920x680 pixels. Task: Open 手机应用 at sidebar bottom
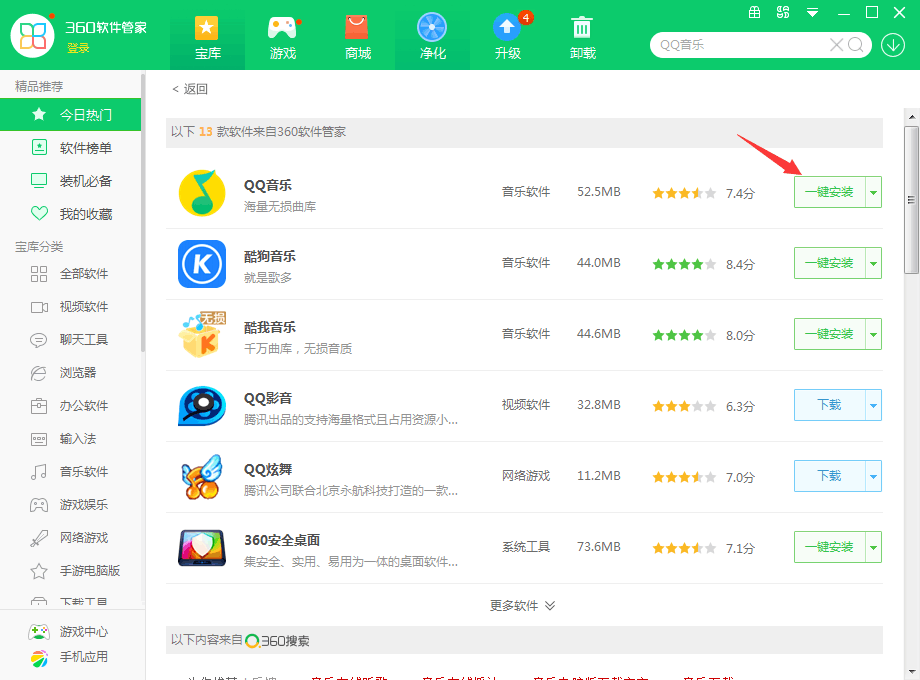[x=69, y=657]
